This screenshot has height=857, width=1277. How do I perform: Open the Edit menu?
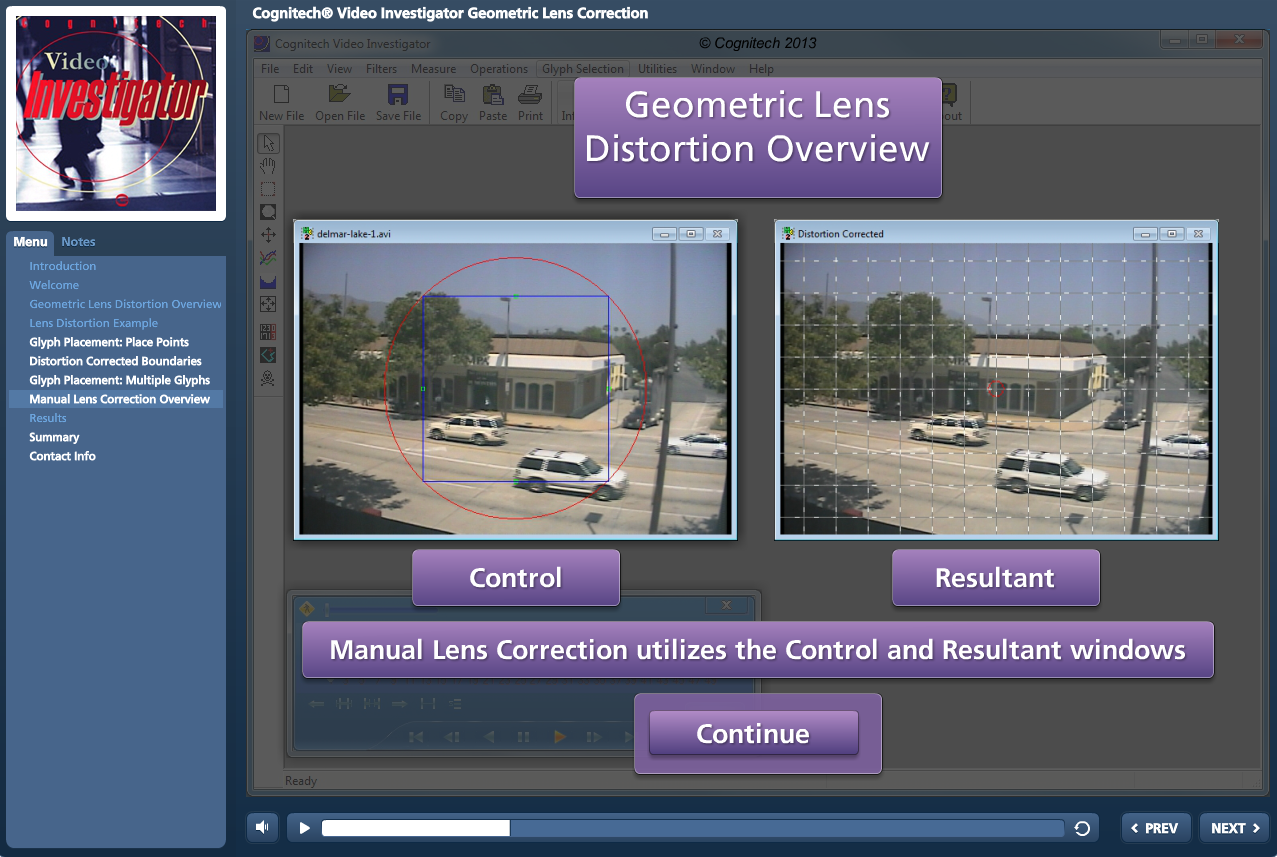(303, 69)
